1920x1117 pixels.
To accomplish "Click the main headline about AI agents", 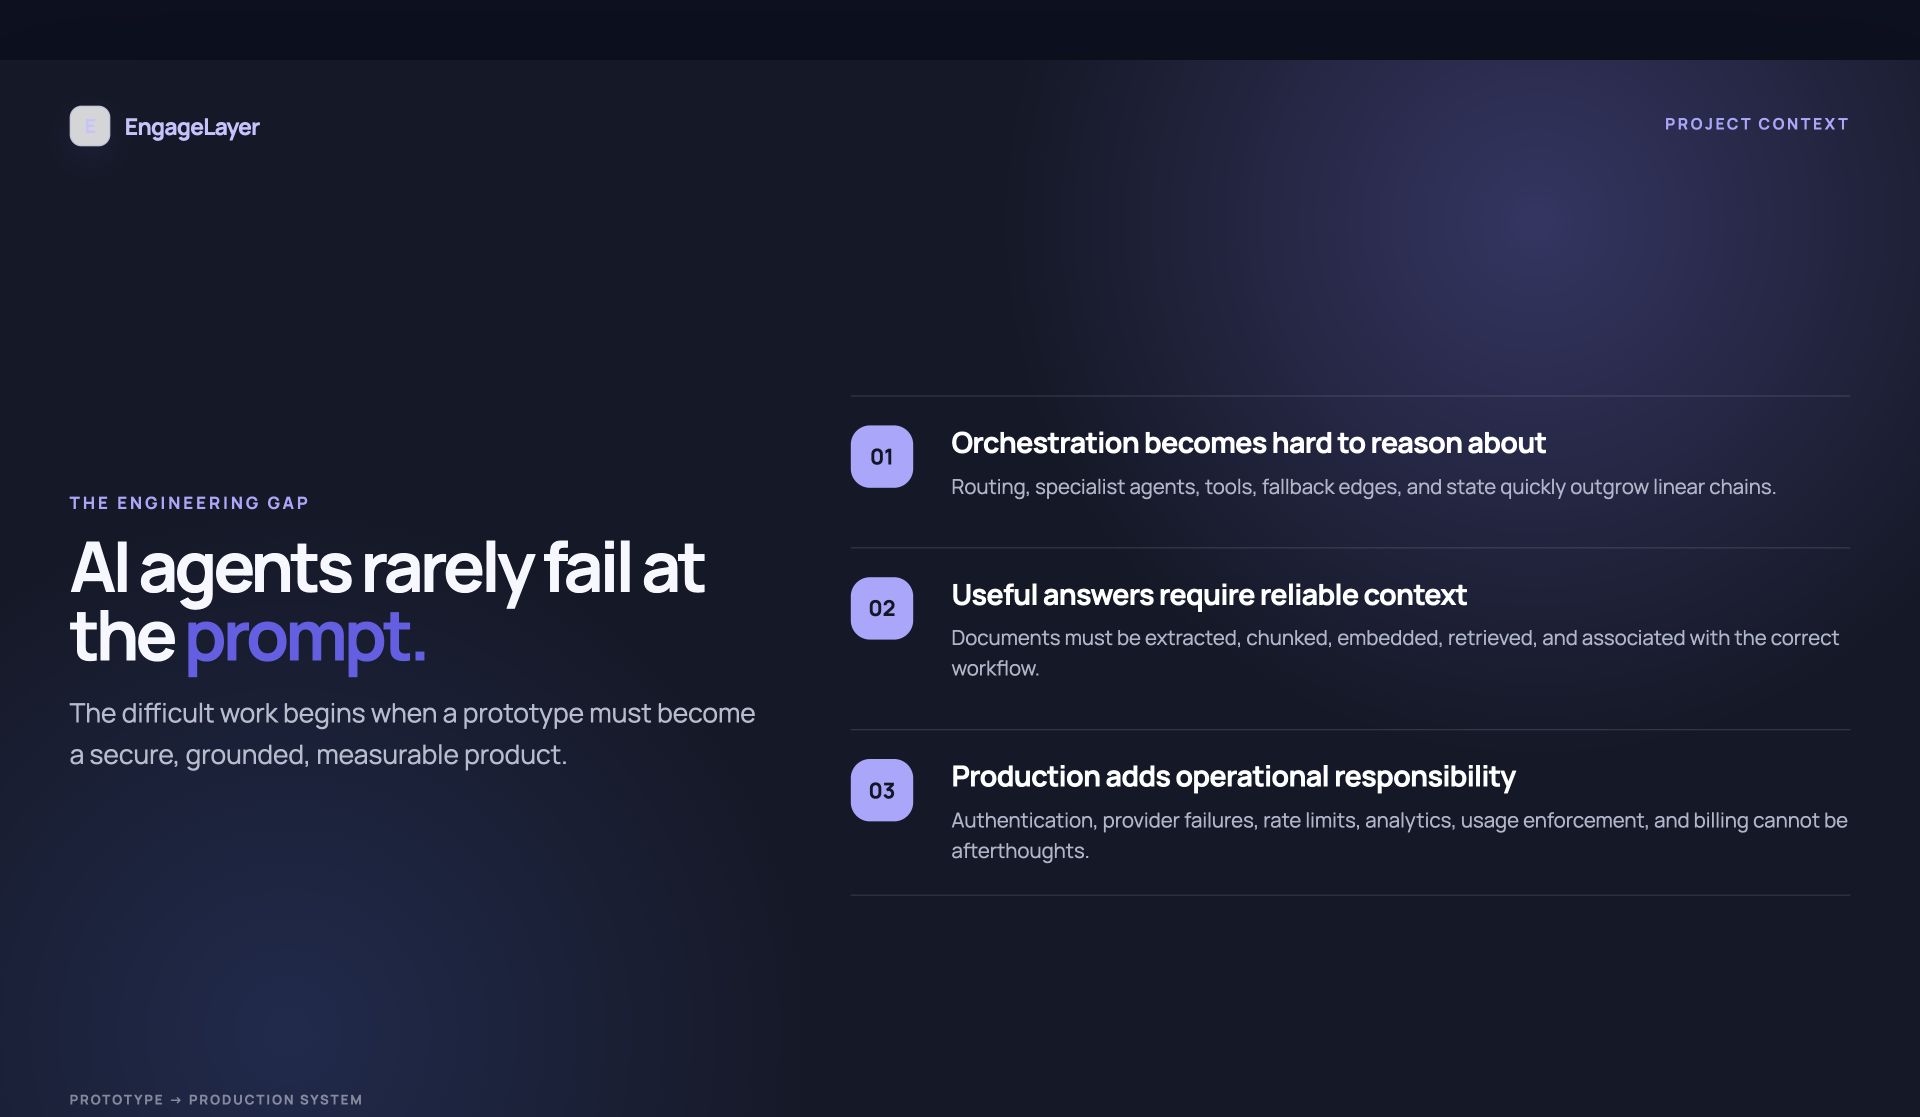I will tap(387, 602).
